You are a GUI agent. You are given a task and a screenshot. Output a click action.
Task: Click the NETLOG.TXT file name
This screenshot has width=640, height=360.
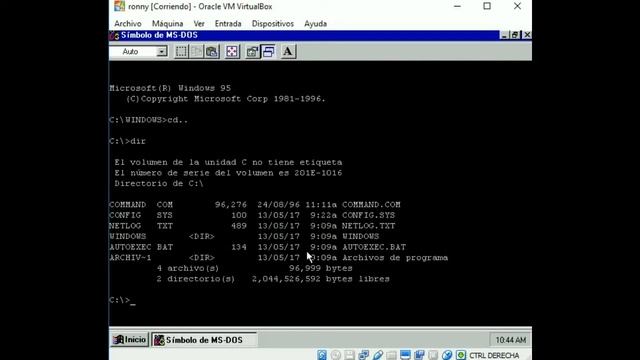[x=368, y=226]
